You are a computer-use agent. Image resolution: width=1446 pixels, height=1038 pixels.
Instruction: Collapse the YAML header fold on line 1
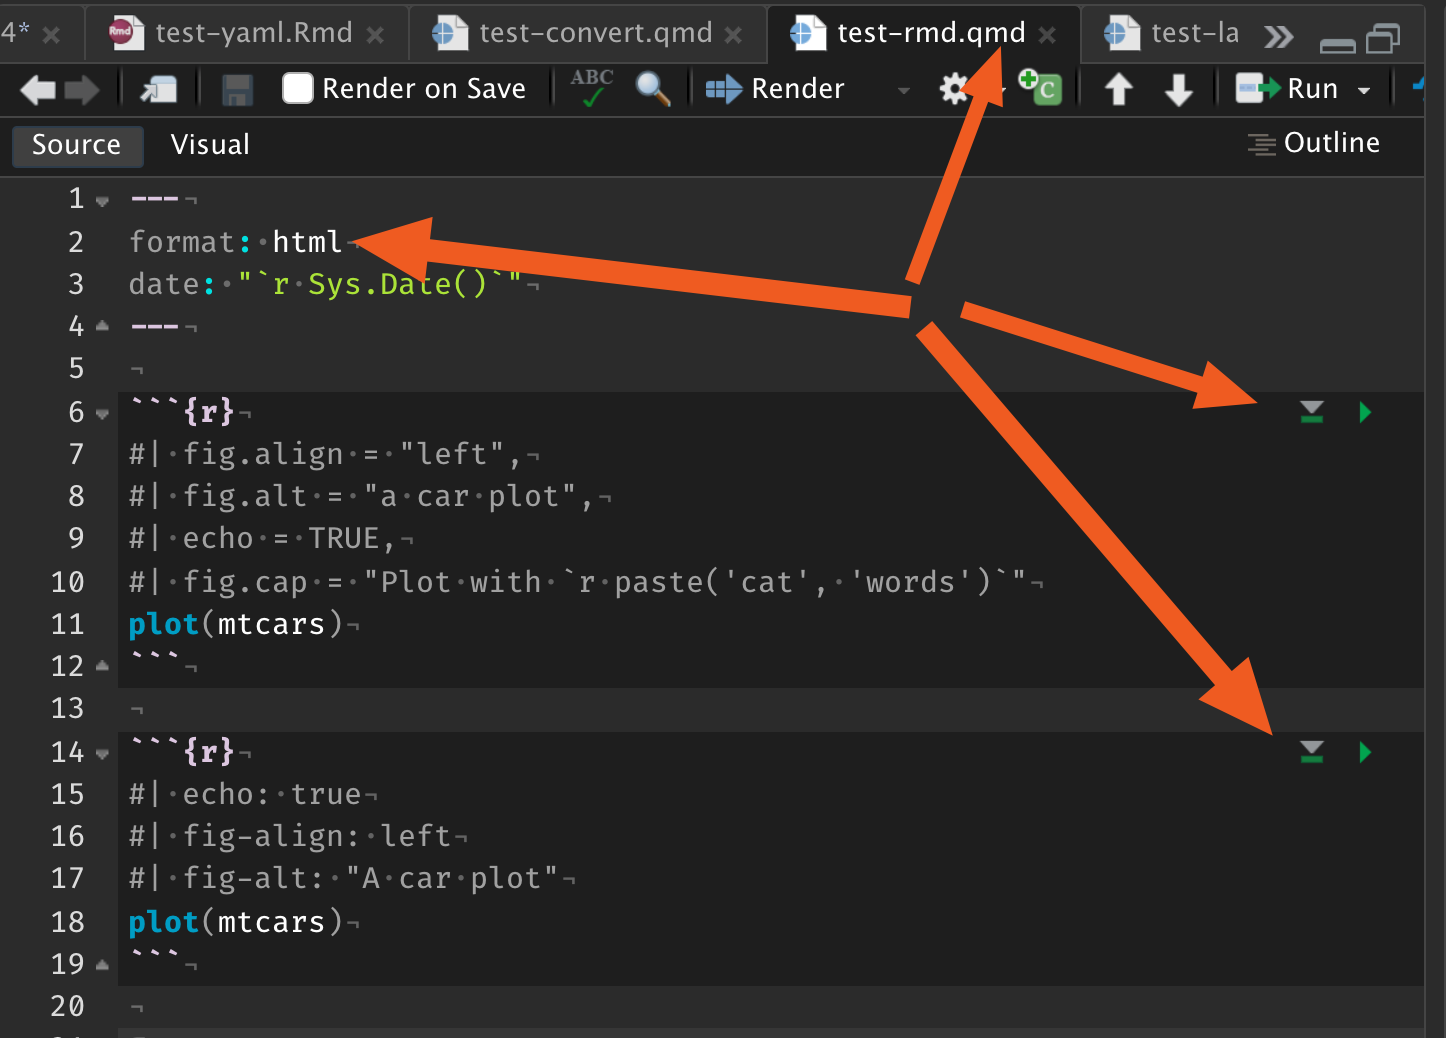pos(101,198)
